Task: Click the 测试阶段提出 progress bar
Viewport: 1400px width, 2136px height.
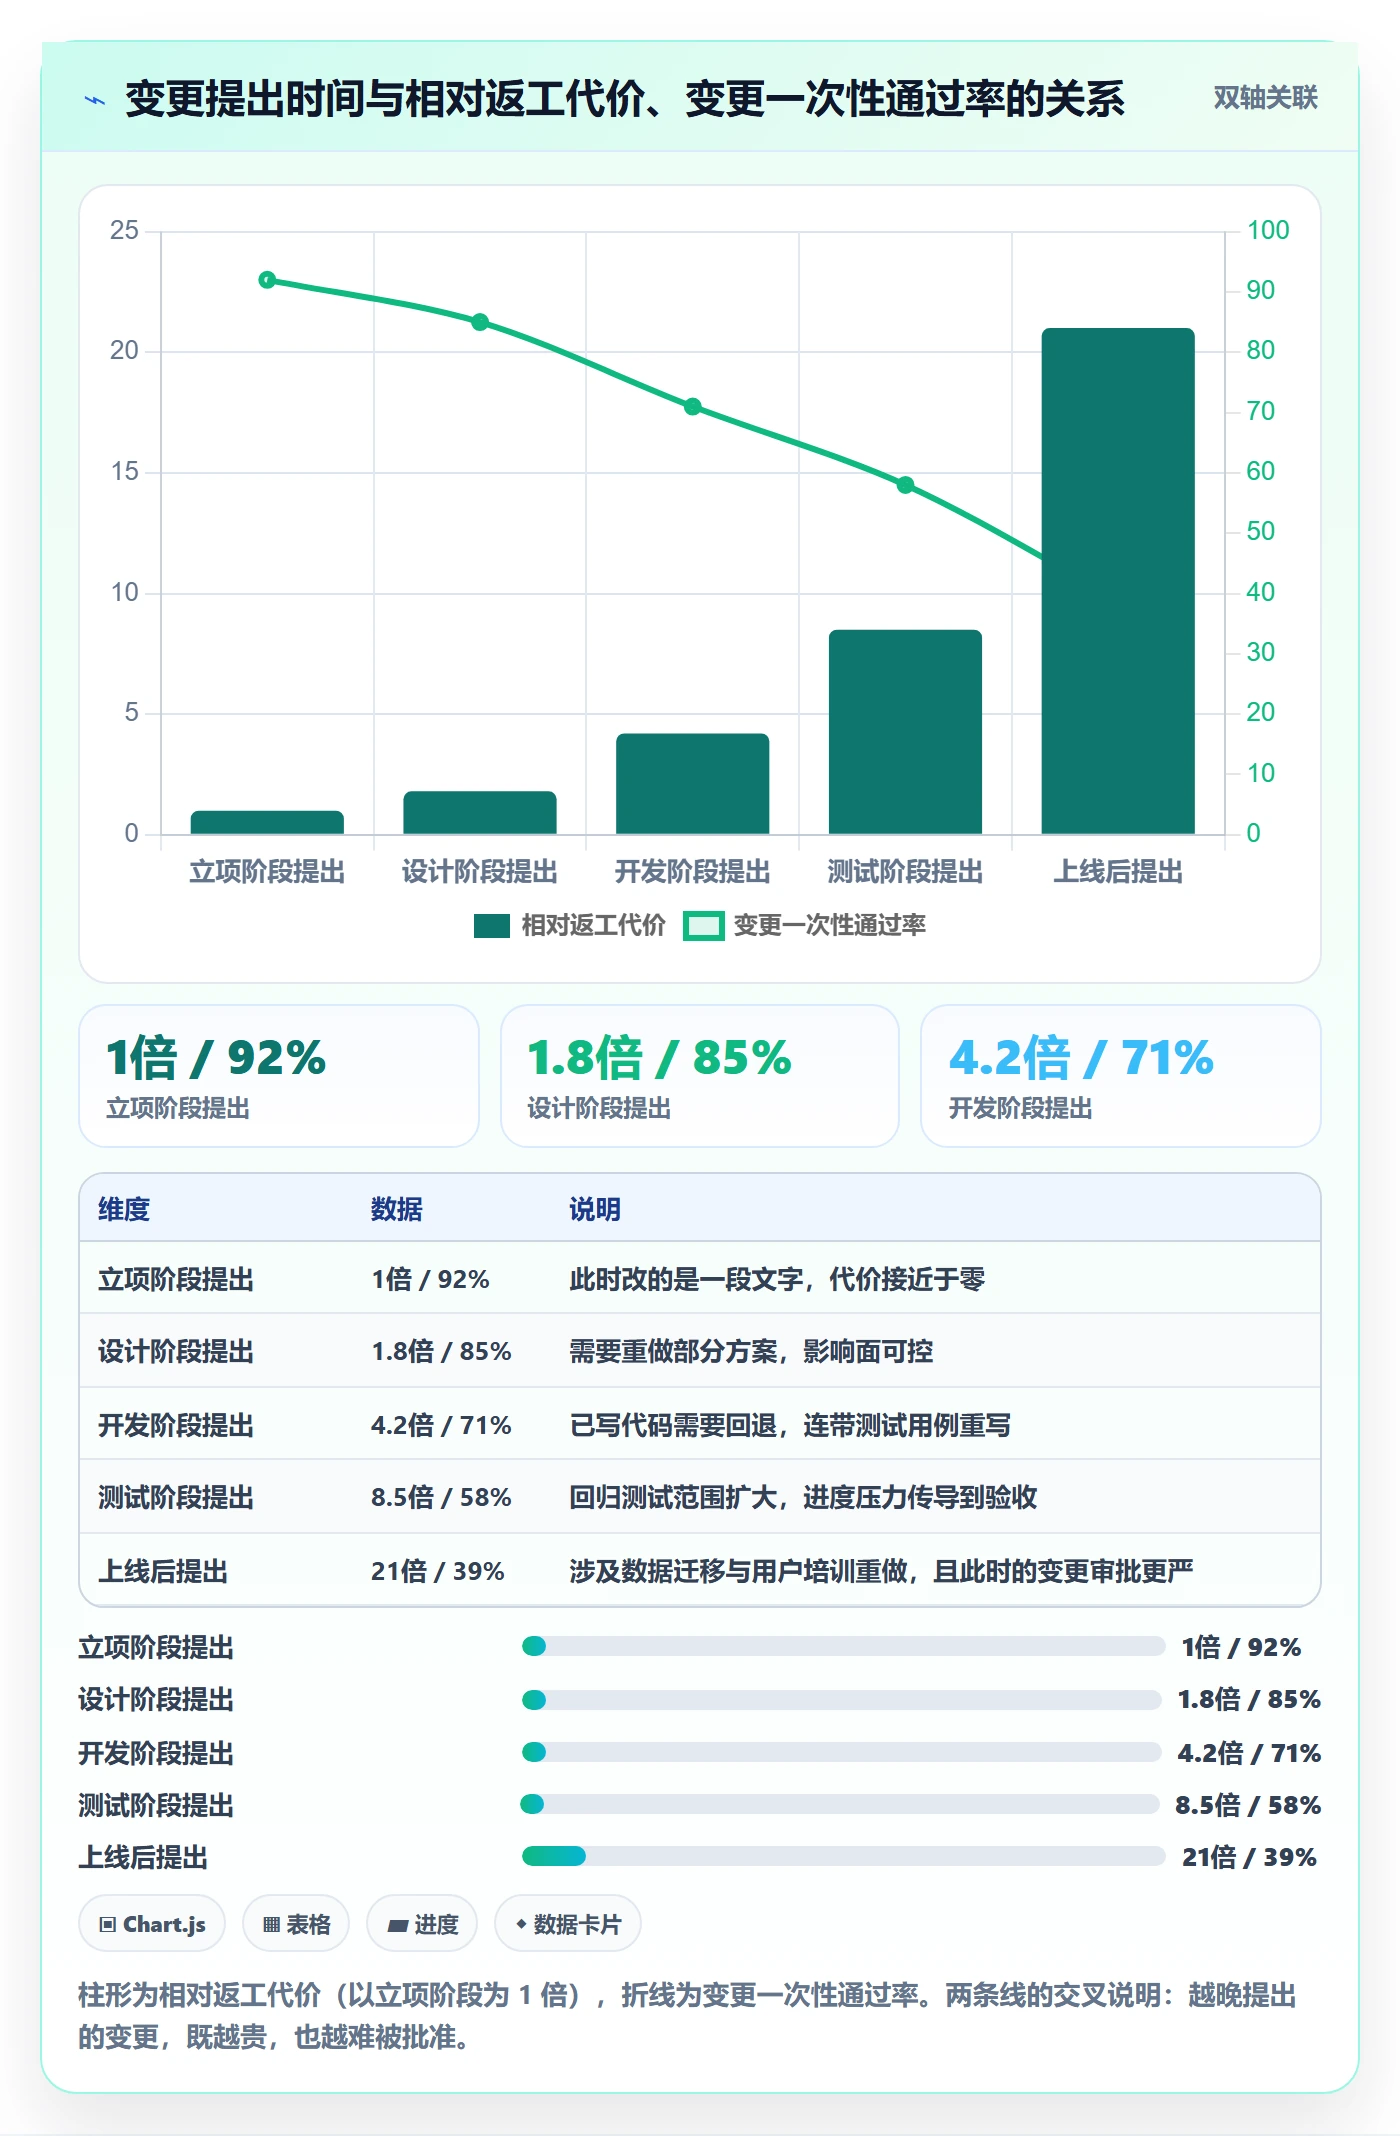Action: (x=840, y=1804)
